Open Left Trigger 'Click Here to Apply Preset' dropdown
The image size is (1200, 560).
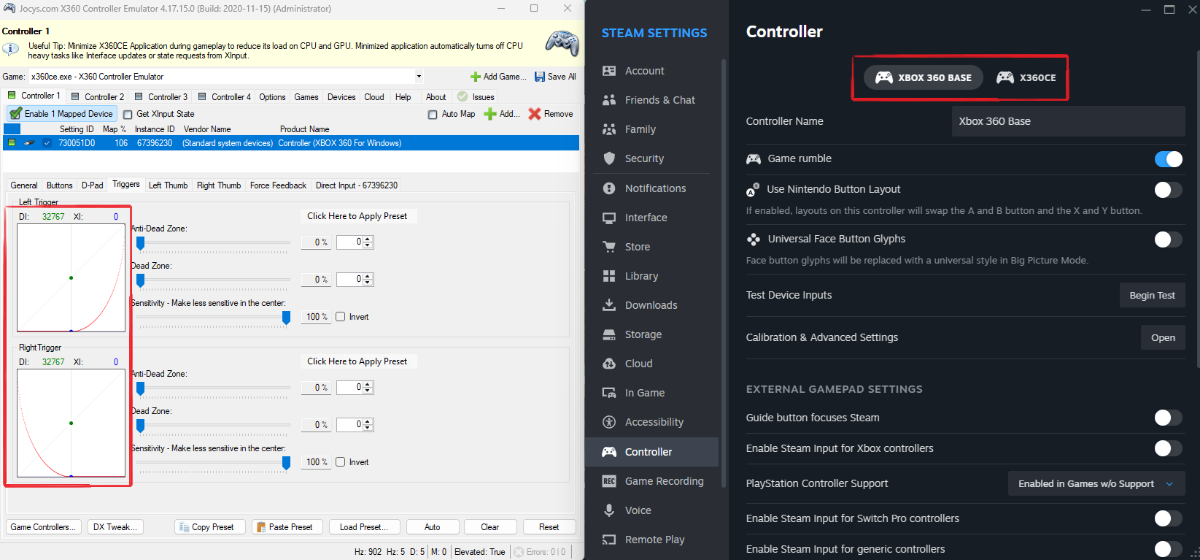point(357,216)
